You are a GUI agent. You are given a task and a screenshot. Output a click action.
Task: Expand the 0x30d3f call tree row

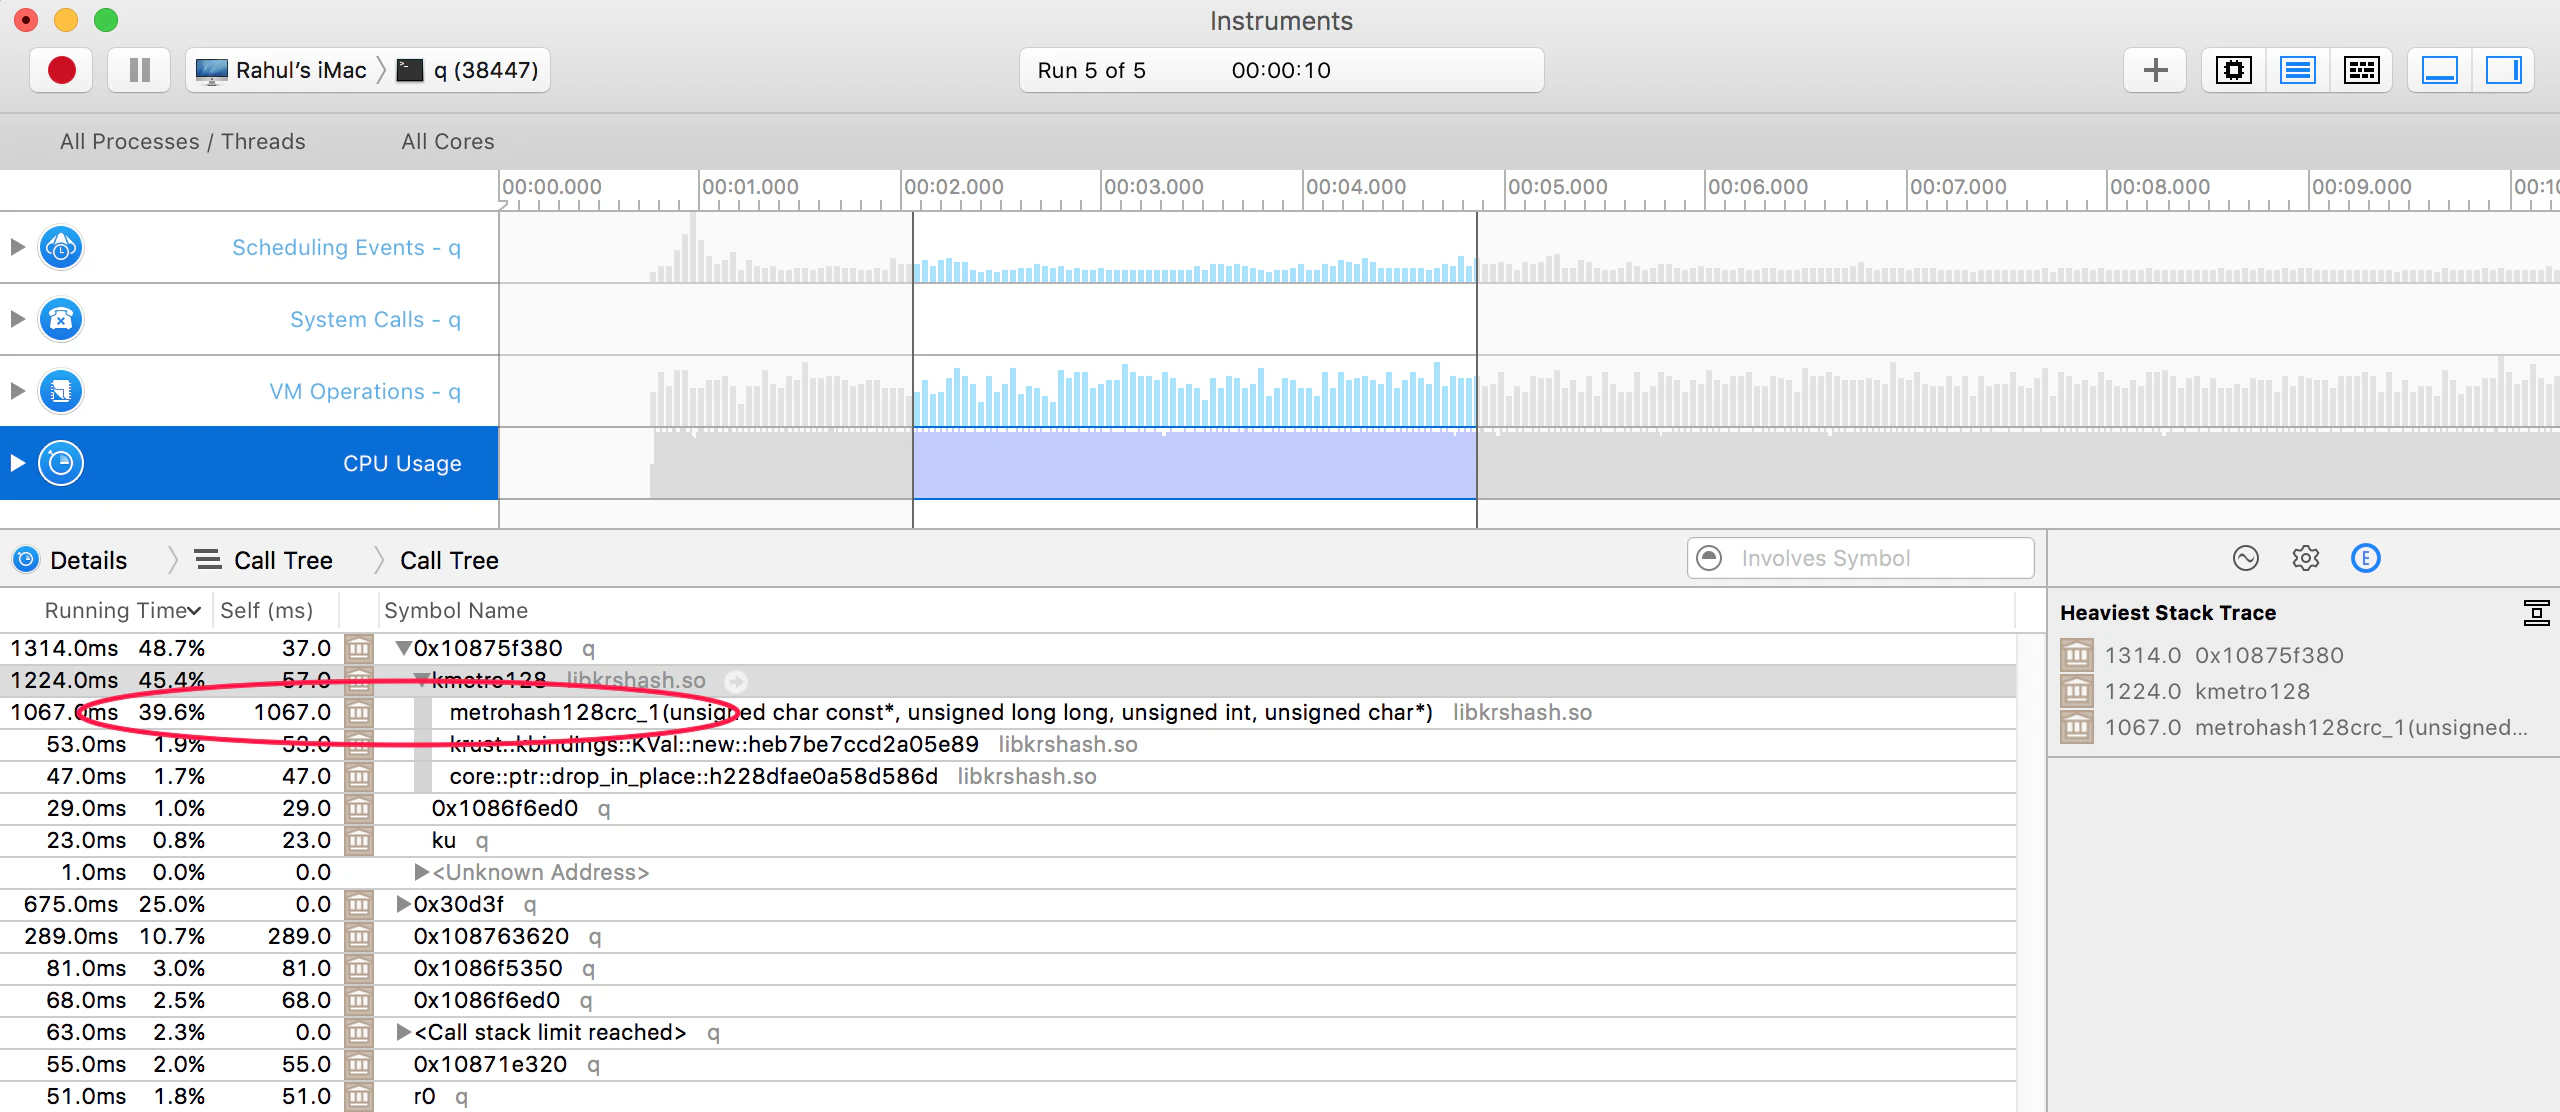coord(403,904)
